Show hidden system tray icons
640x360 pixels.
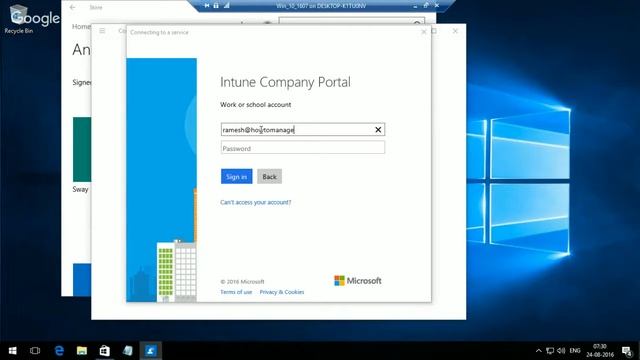(x=538, y=351)
